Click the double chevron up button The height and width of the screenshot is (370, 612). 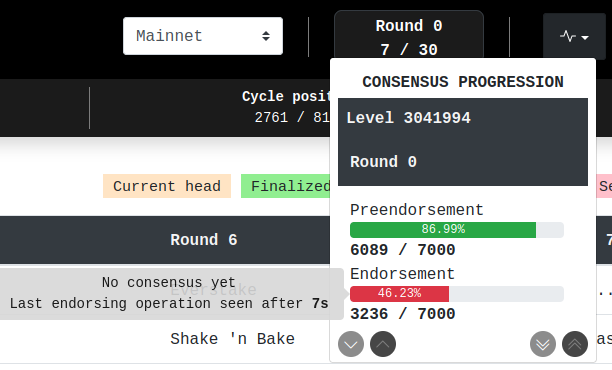click(575, 344)
